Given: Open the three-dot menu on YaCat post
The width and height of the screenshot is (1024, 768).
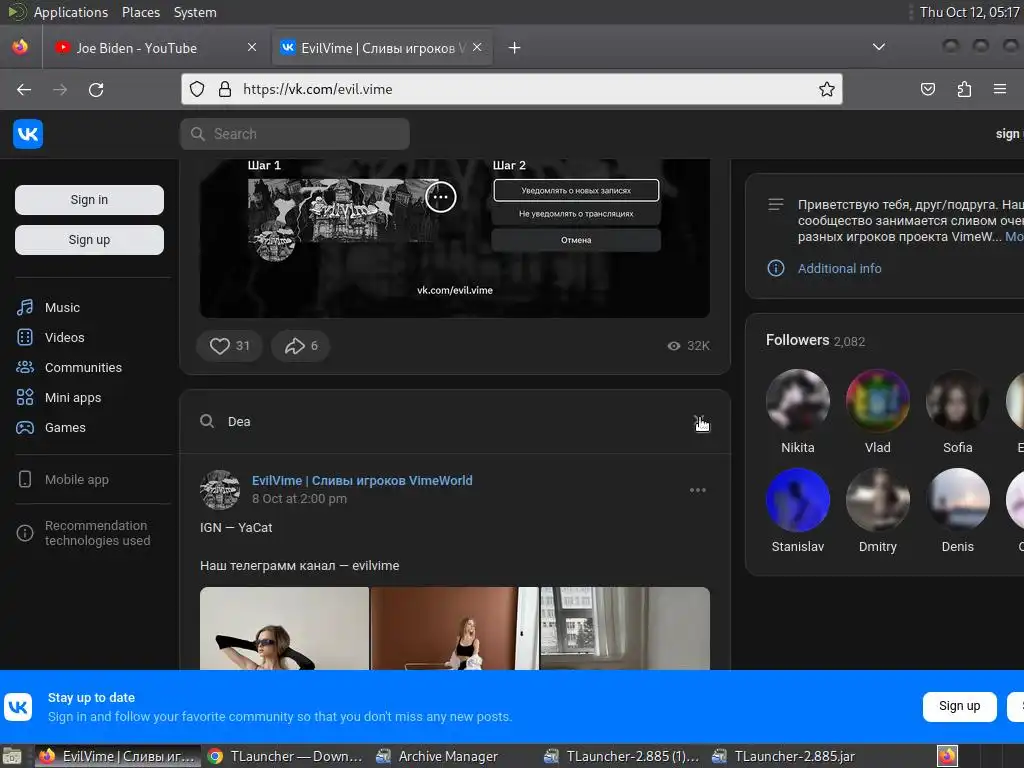Looking at the screenshot, I should coord(697,490).
